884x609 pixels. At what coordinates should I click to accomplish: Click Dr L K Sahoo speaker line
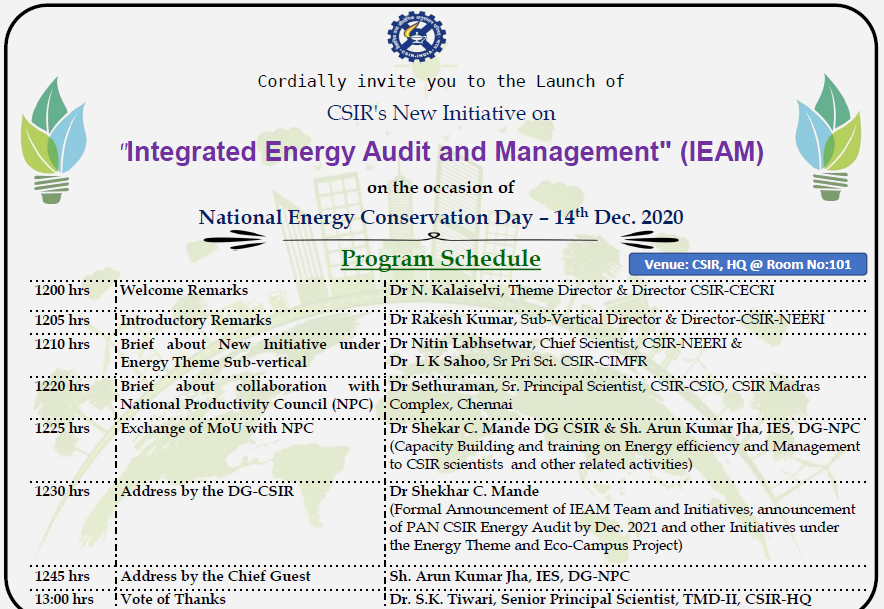[x=519, y=361]
